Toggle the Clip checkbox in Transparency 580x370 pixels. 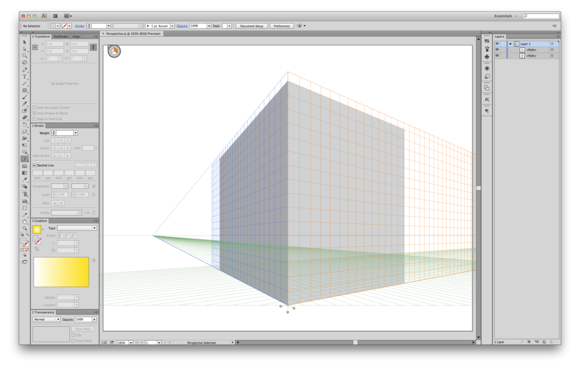(x=73, y=335)
